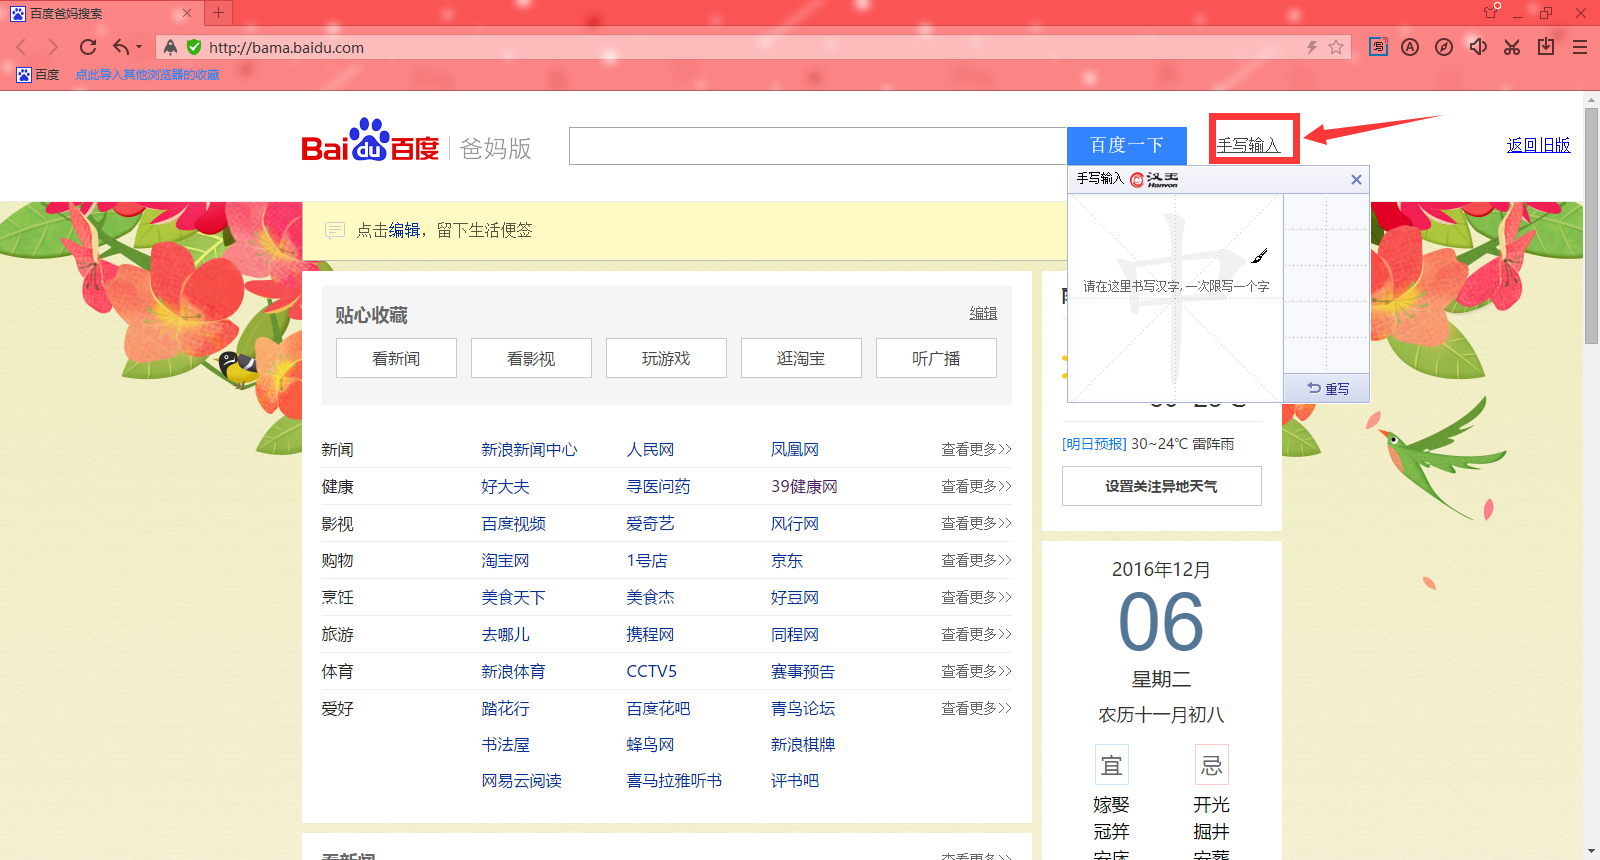Open 喜马拉雅听书 link
This screenshot has height=860, width=1600.
coord(674,781)
